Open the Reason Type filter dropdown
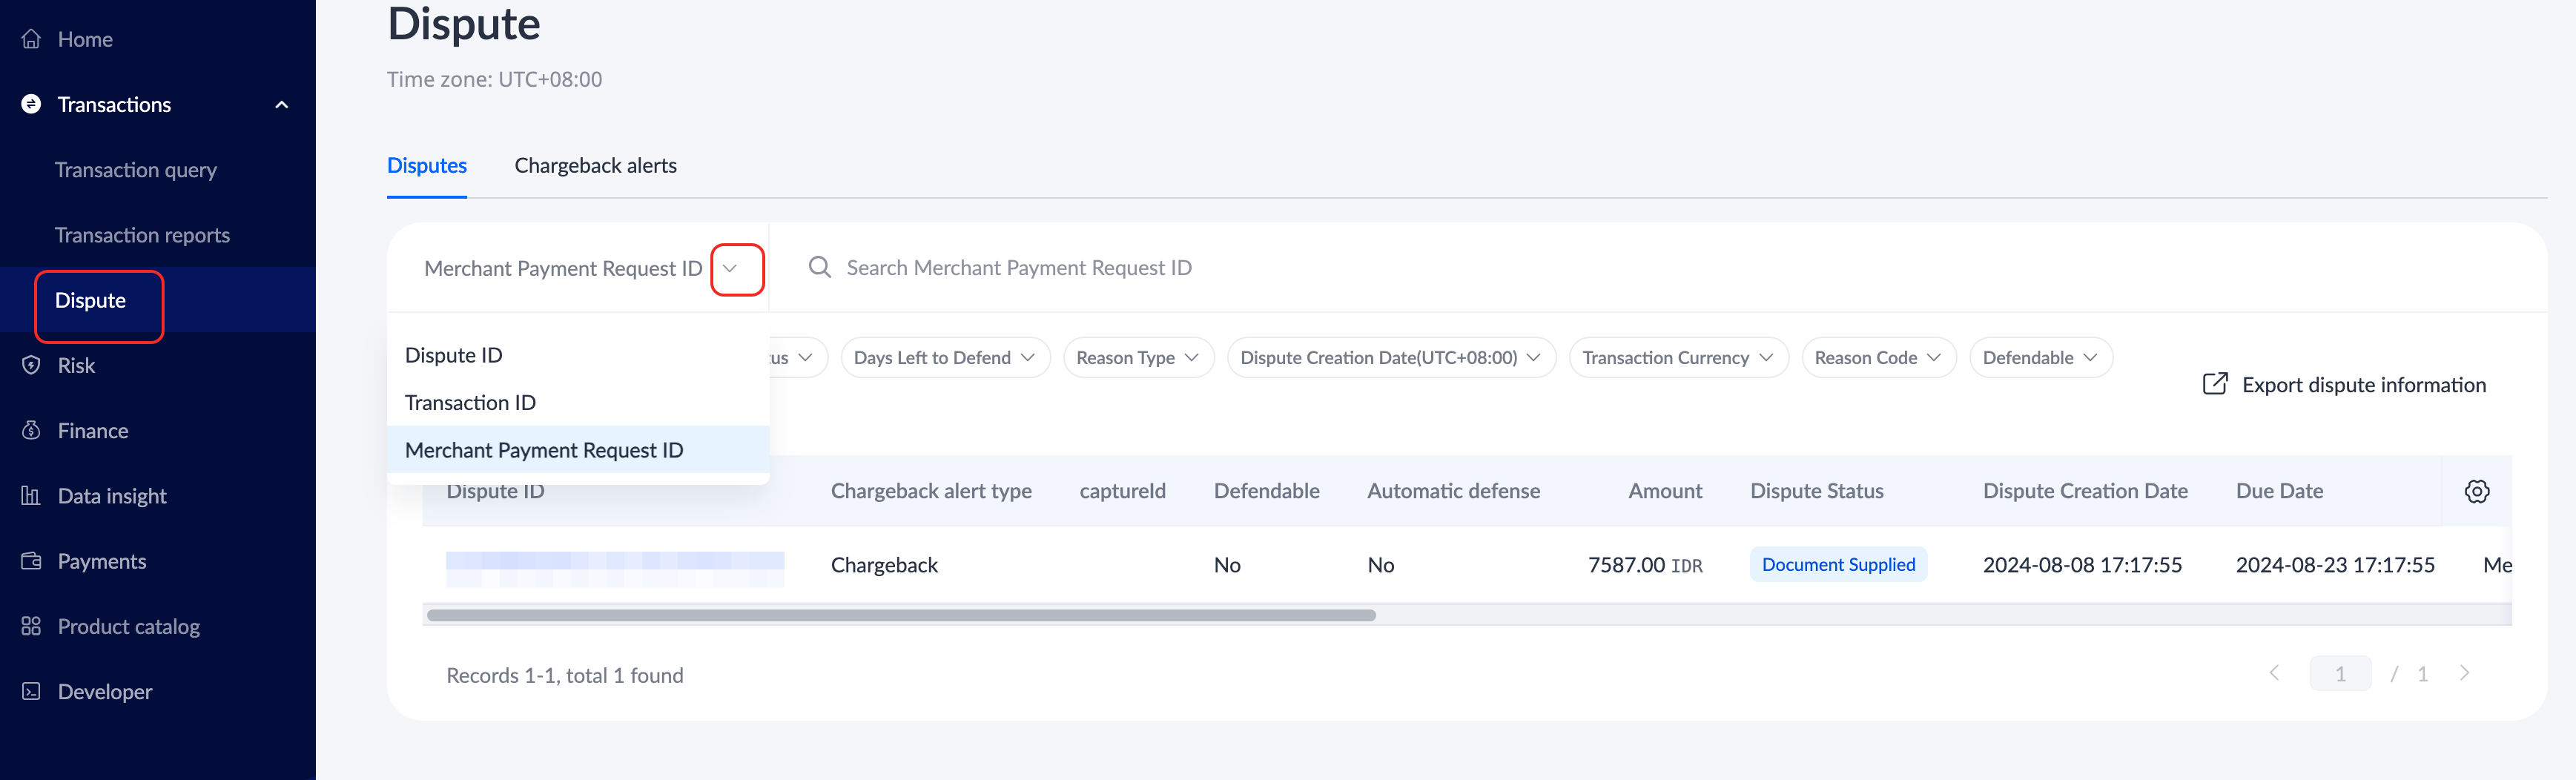This screenshot has width=2576, height=780. 1137,358
